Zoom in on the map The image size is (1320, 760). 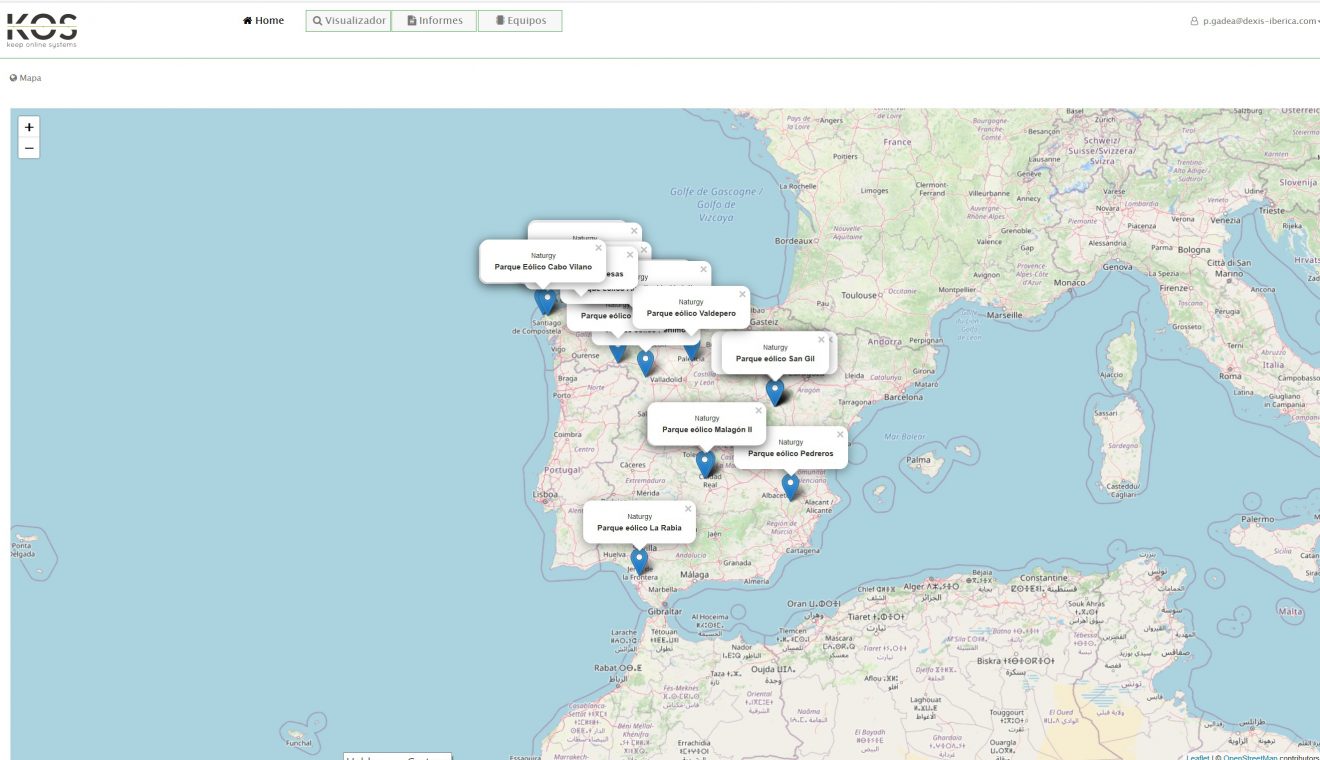click(x=29, y=127)
